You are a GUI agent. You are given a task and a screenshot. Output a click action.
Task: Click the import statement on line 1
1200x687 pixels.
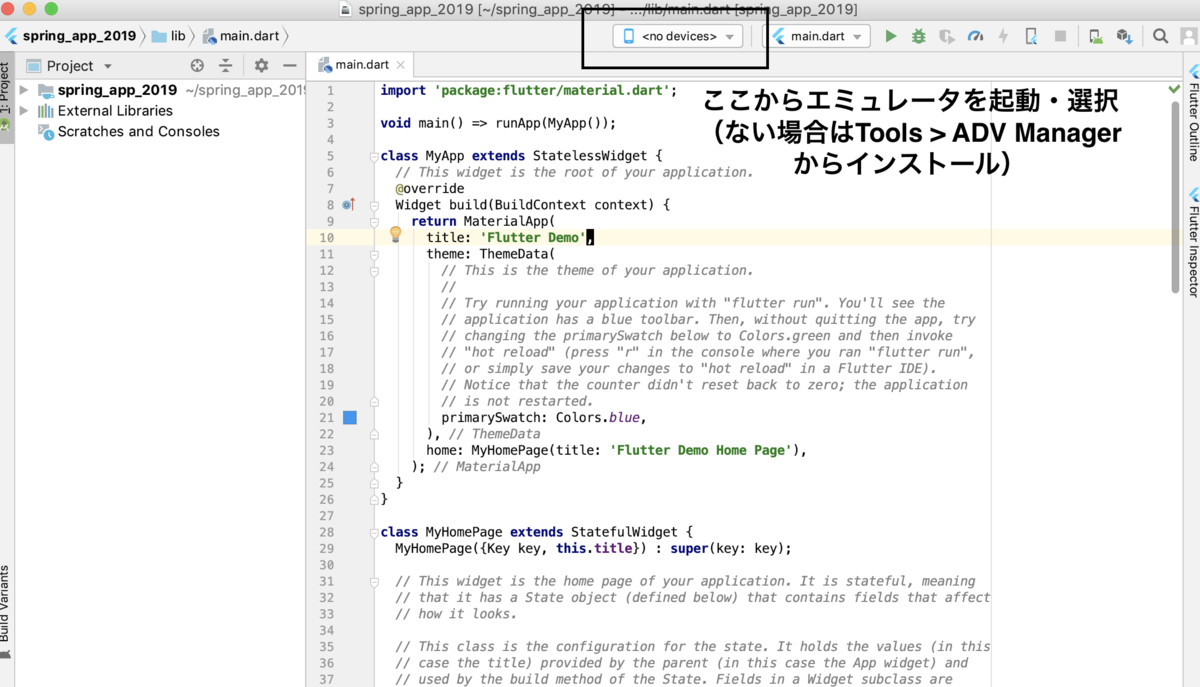click(x=529, y=90)
